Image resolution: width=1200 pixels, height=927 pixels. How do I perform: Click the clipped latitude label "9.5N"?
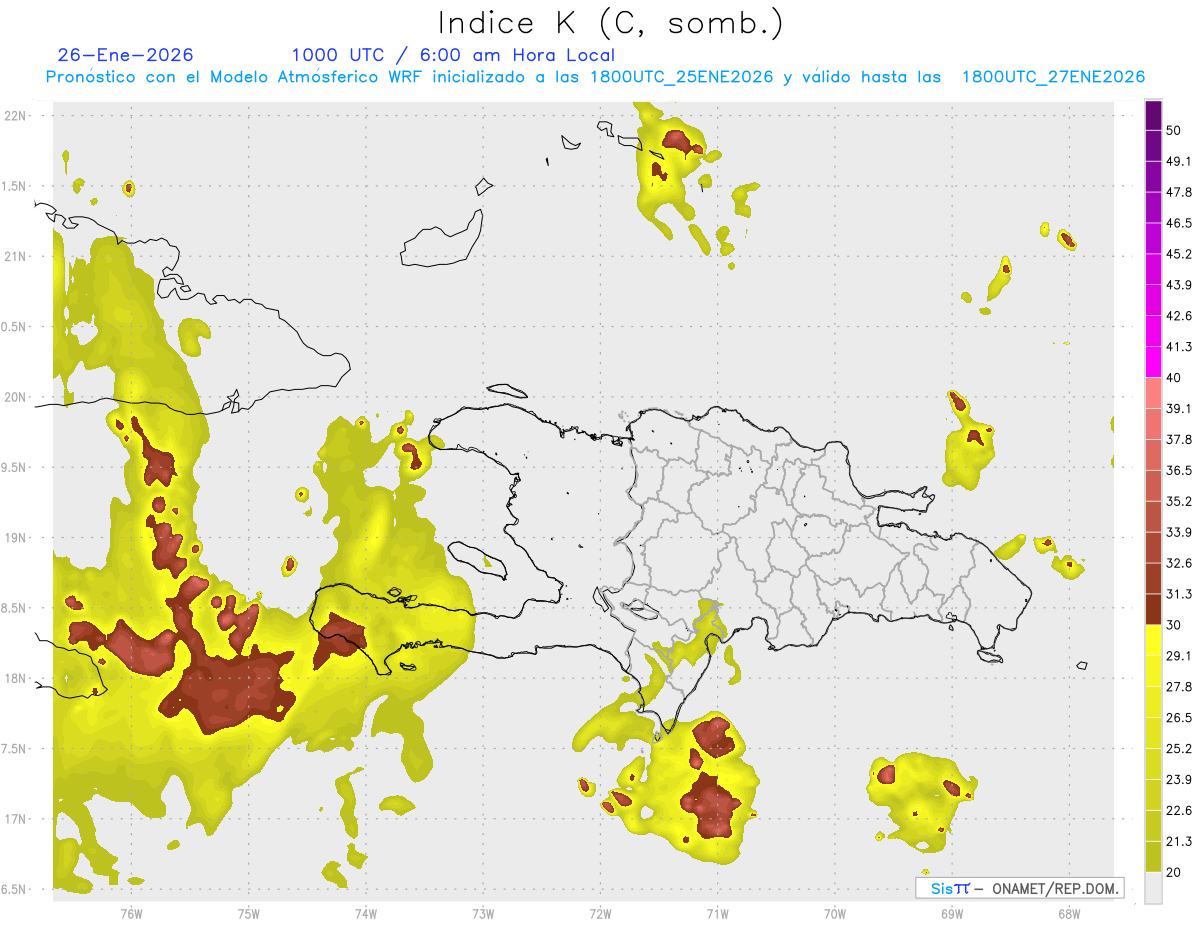tap(15, 467)
